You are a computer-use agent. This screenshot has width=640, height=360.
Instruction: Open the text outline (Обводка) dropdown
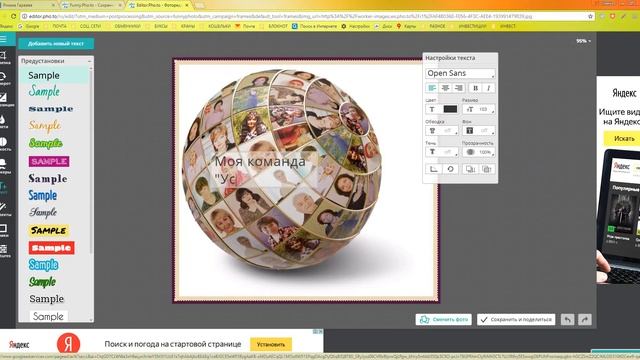pyautogui.click(x=442, y=131)
